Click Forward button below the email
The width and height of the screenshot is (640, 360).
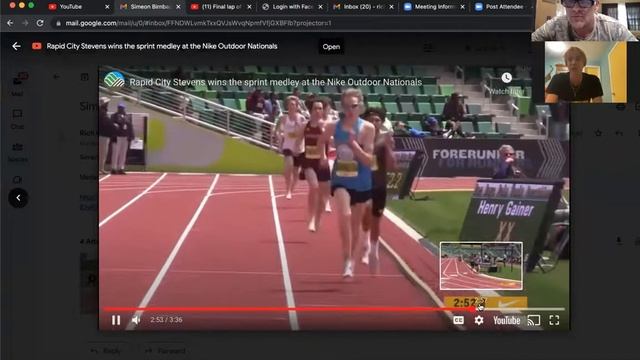pyautogui.click(x=167, y=351)
